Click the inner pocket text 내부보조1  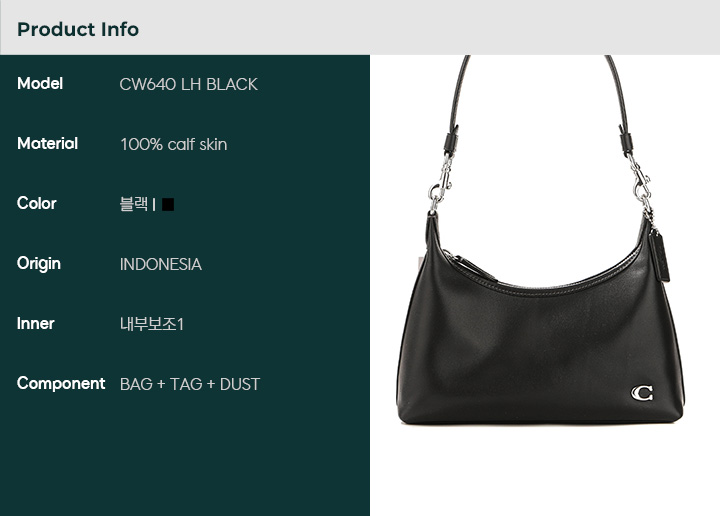click(x=152, y=324)
